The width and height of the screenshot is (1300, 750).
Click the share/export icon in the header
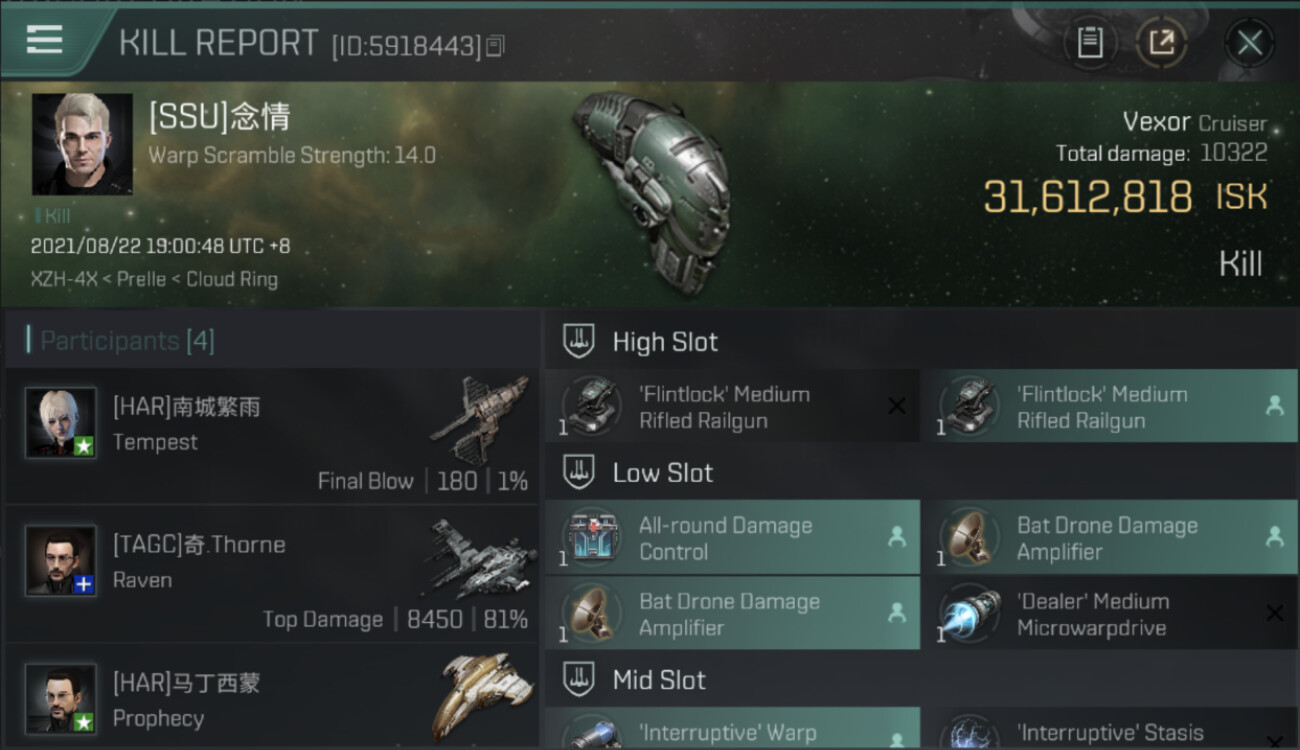pyautogui.click(x=1162, y=43)
